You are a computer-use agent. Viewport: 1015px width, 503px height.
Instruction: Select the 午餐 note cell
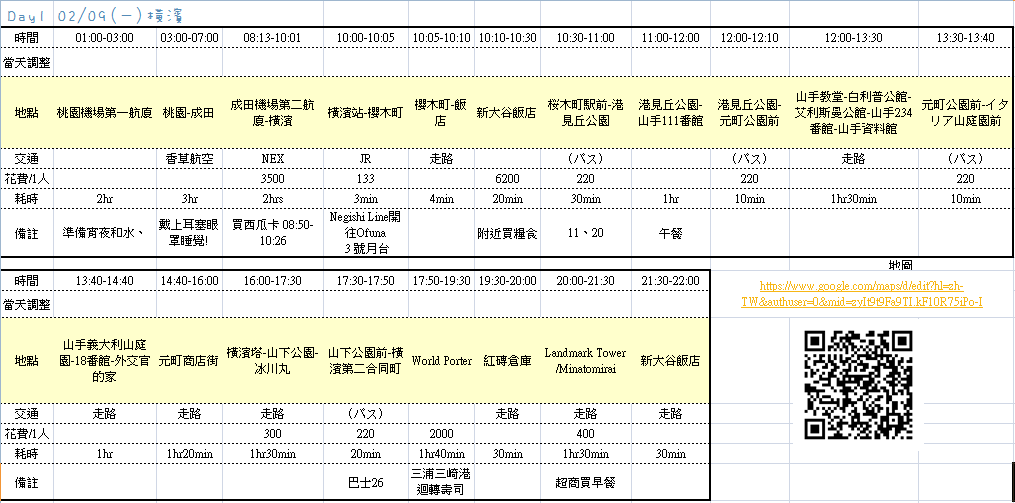(671, 233)
